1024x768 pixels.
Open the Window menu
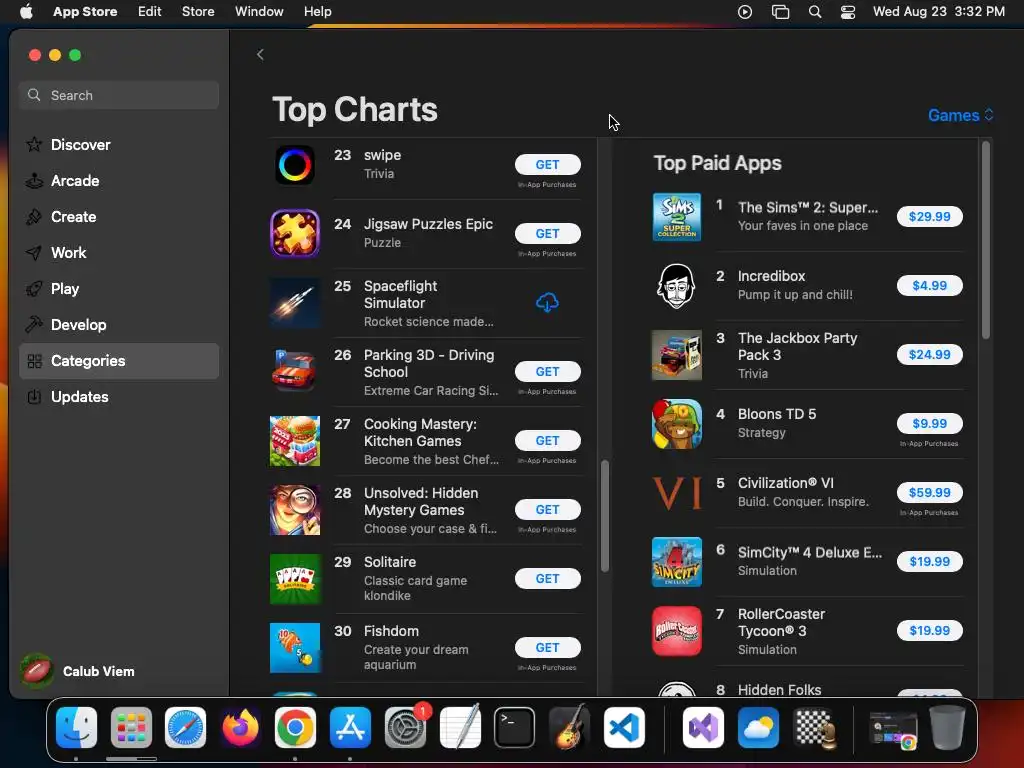pos(259,12)
